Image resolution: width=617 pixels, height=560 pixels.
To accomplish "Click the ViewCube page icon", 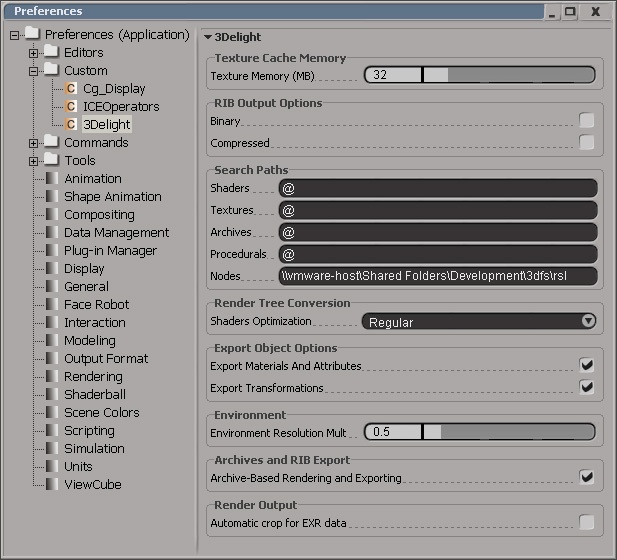I will pos(52,485).
